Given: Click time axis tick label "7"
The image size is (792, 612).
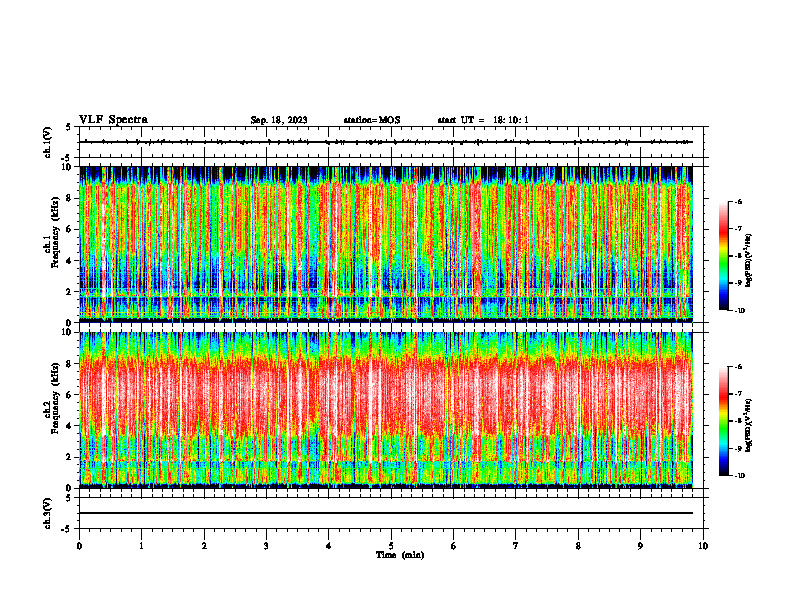Looking at the screenshot, I should [x=516, y=546].
